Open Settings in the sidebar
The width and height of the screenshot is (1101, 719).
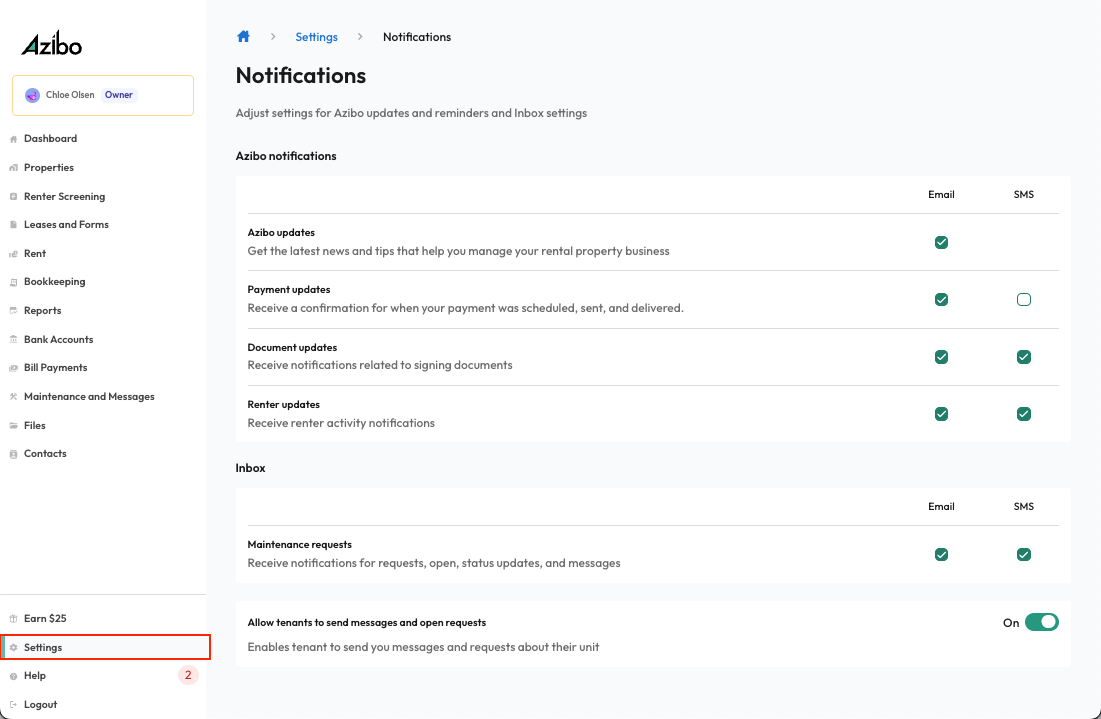[x=103, y=647]
